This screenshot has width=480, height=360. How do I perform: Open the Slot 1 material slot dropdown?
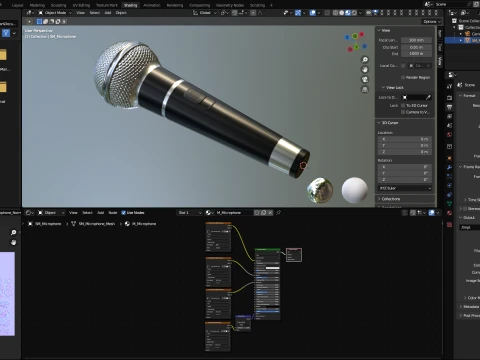click(189, 212)
